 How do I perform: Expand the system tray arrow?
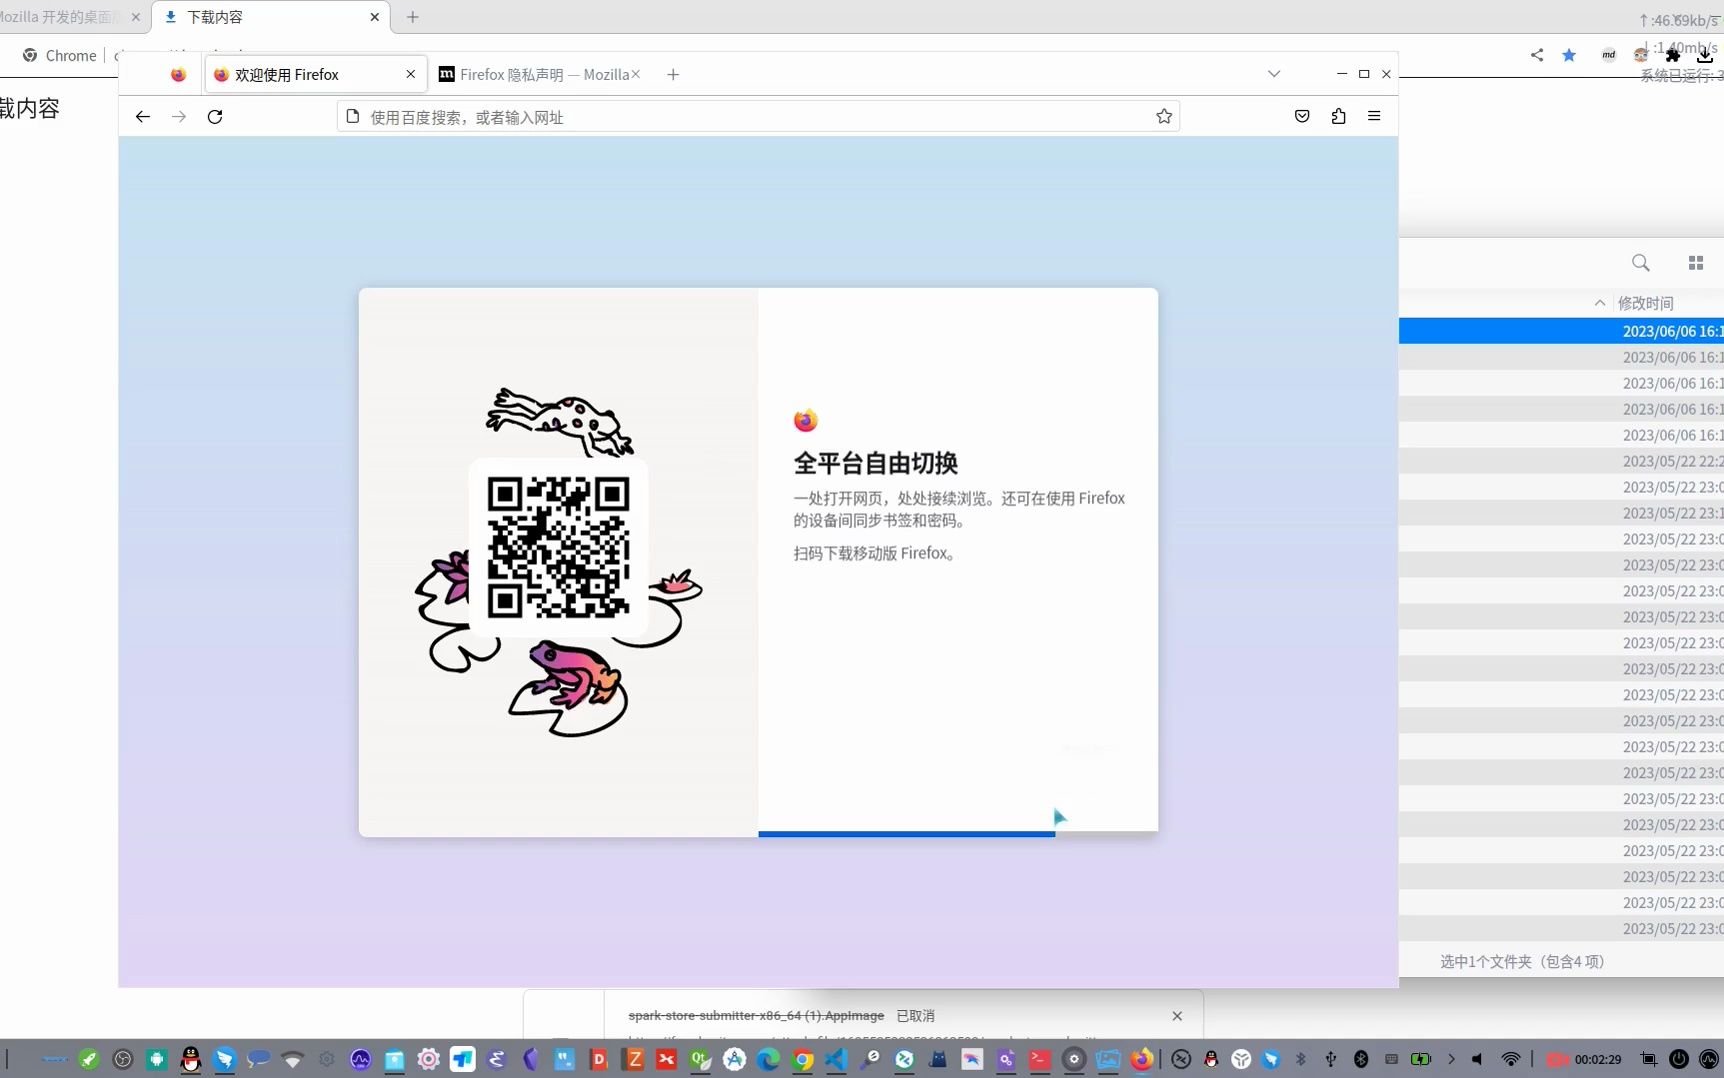coord(1451,1059)
